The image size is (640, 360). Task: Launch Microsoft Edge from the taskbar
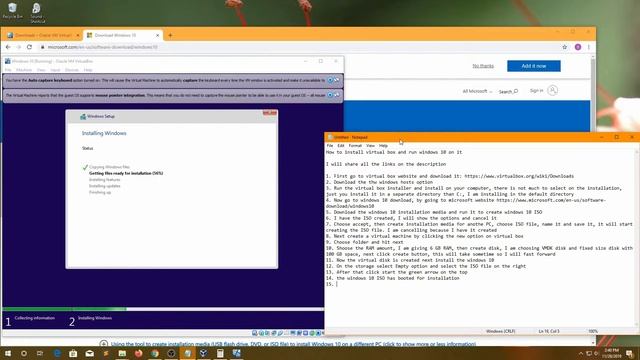click(57, 353)
